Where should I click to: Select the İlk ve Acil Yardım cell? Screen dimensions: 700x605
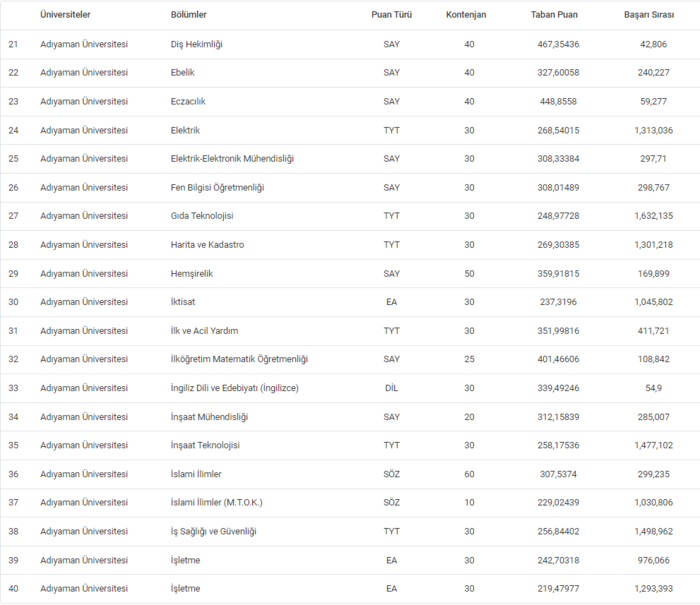(x=204, y=331)
